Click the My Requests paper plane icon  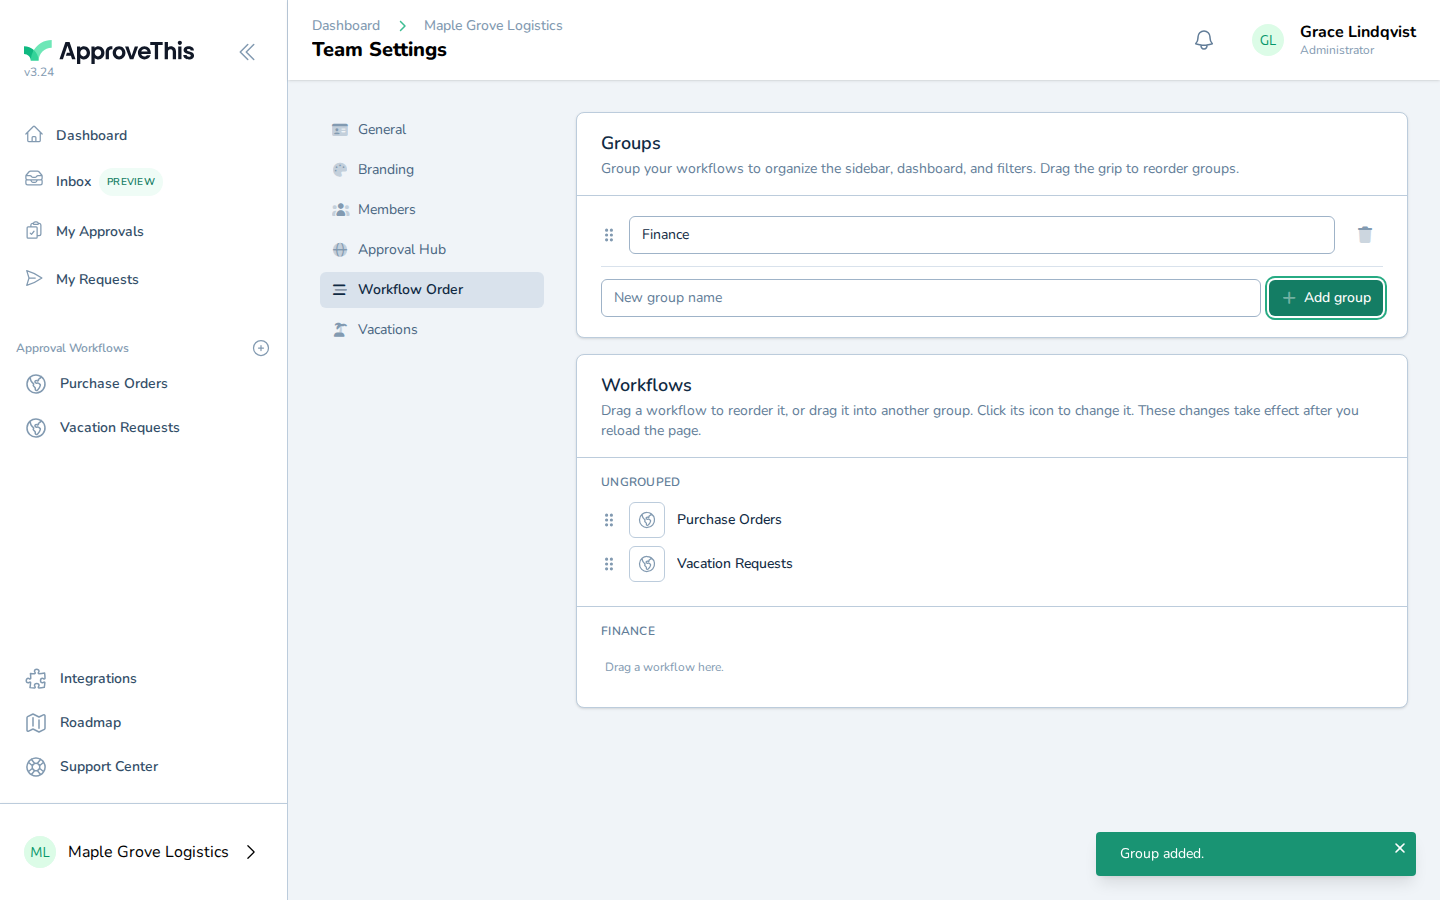(x=34, y=278)
